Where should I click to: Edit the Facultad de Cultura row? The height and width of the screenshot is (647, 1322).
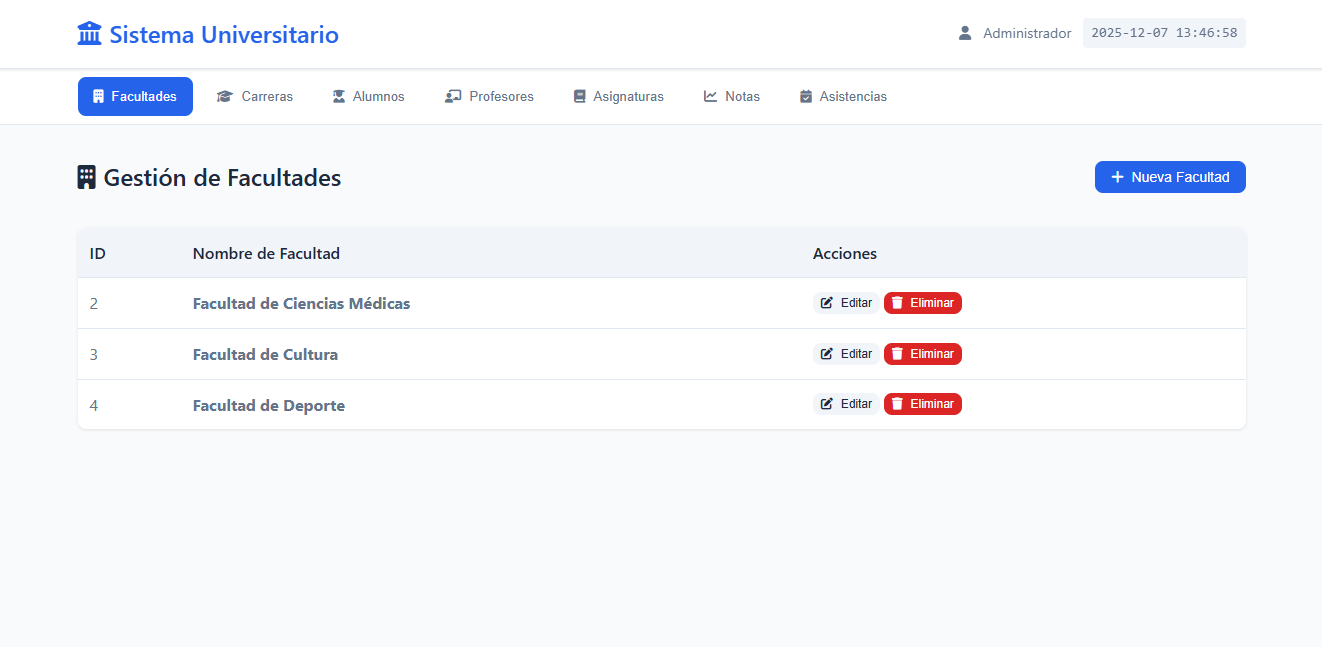pos(846,354)
